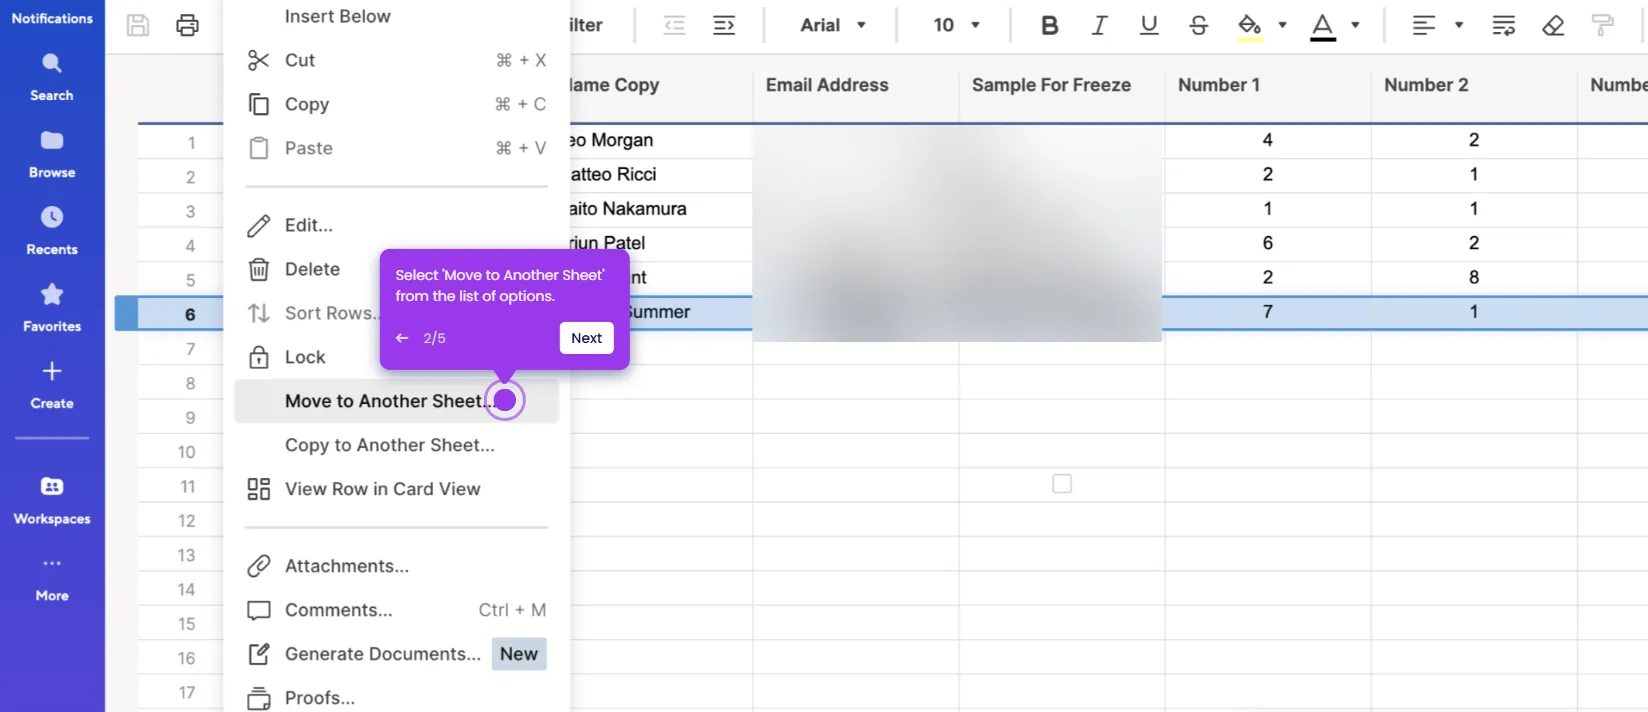
Task: Select Copy to Another Sheet...
Action: click(396, 445)
